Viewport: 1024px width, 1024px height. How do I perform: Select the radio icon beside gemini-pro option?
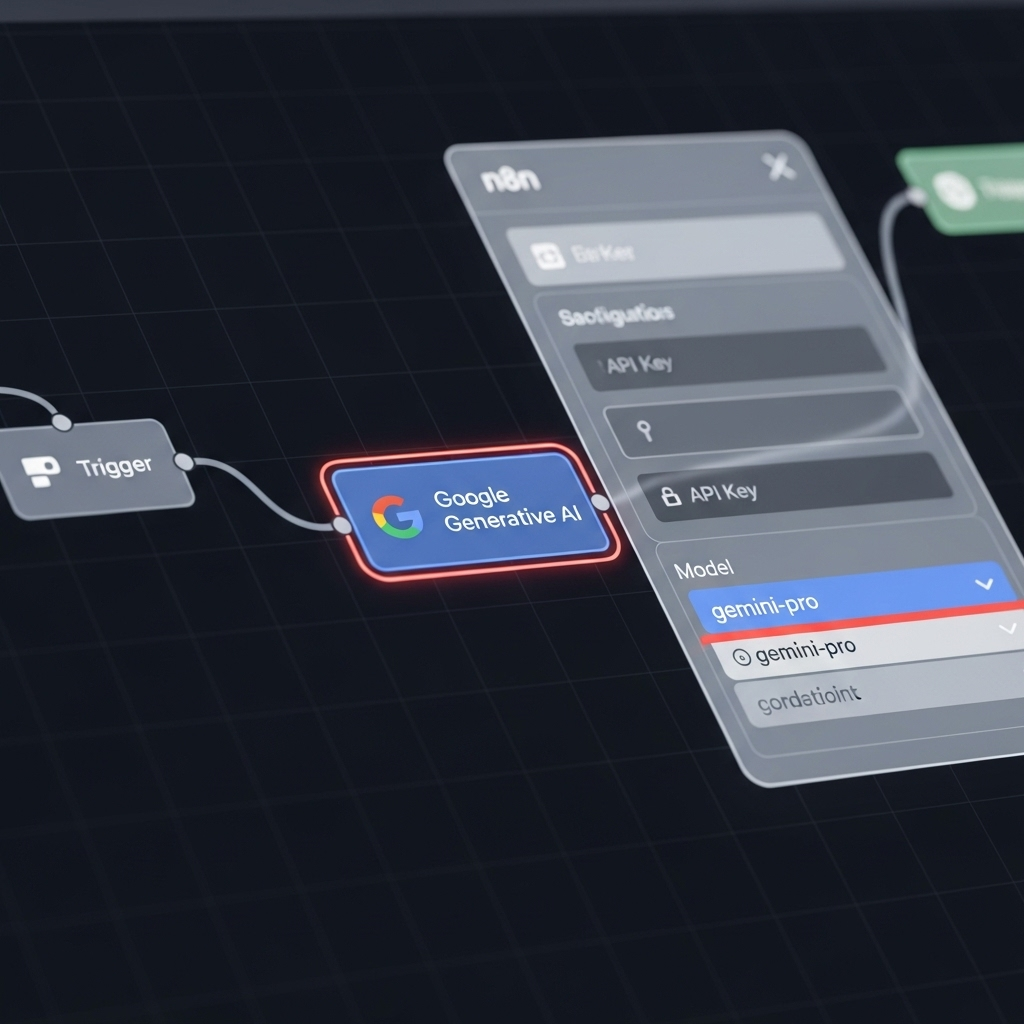(x=742, y=656)
